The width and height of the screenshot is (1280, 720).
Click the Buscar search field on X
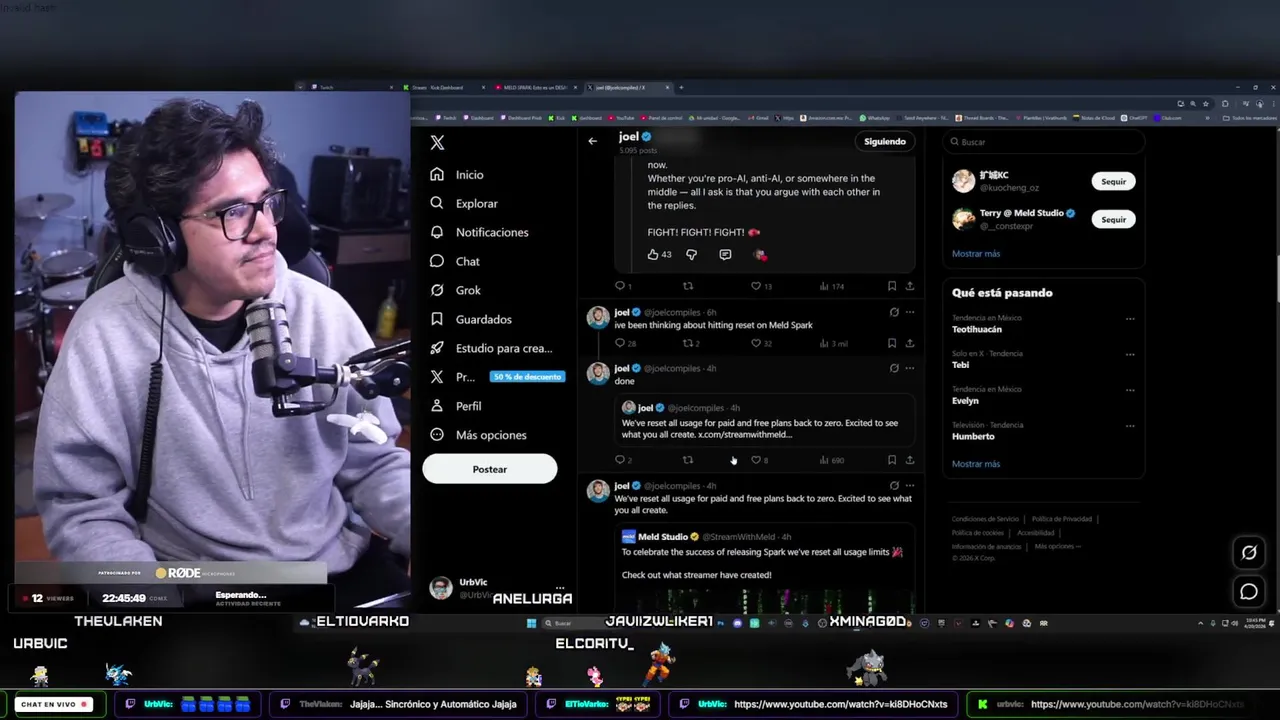tap(1043, 142)
